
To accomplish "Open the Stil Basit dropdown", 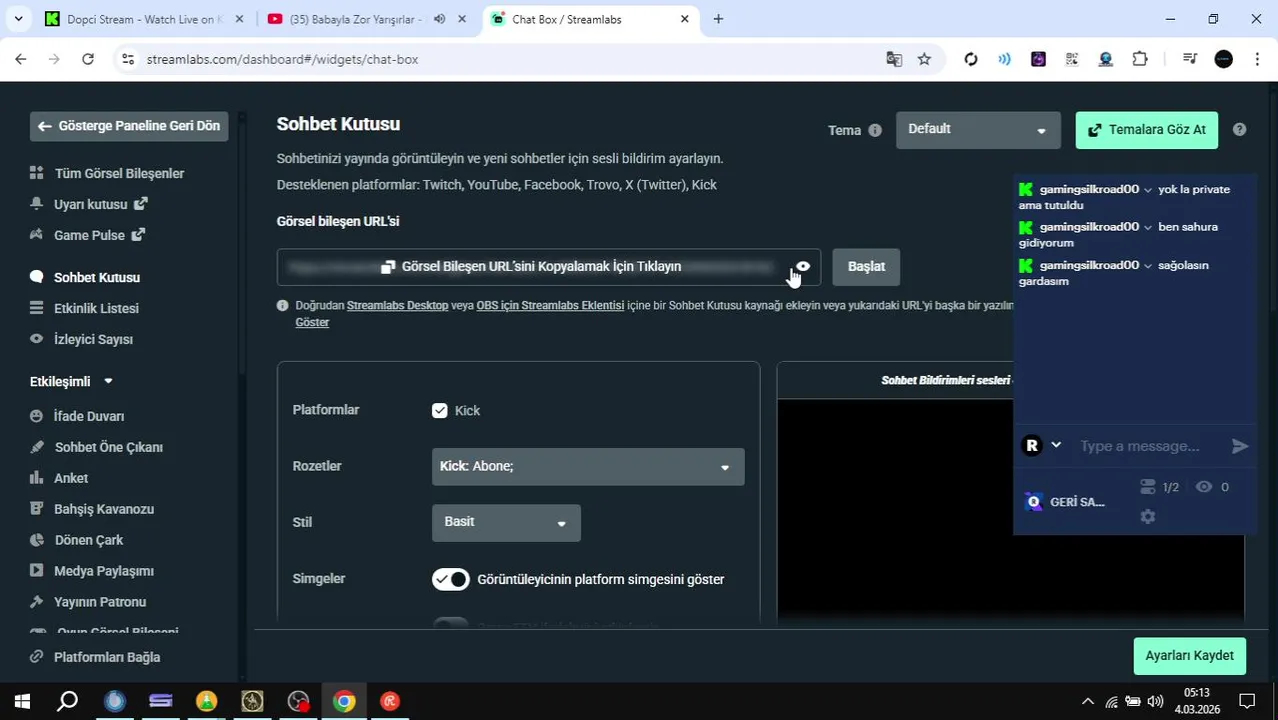I will point(506,523).
